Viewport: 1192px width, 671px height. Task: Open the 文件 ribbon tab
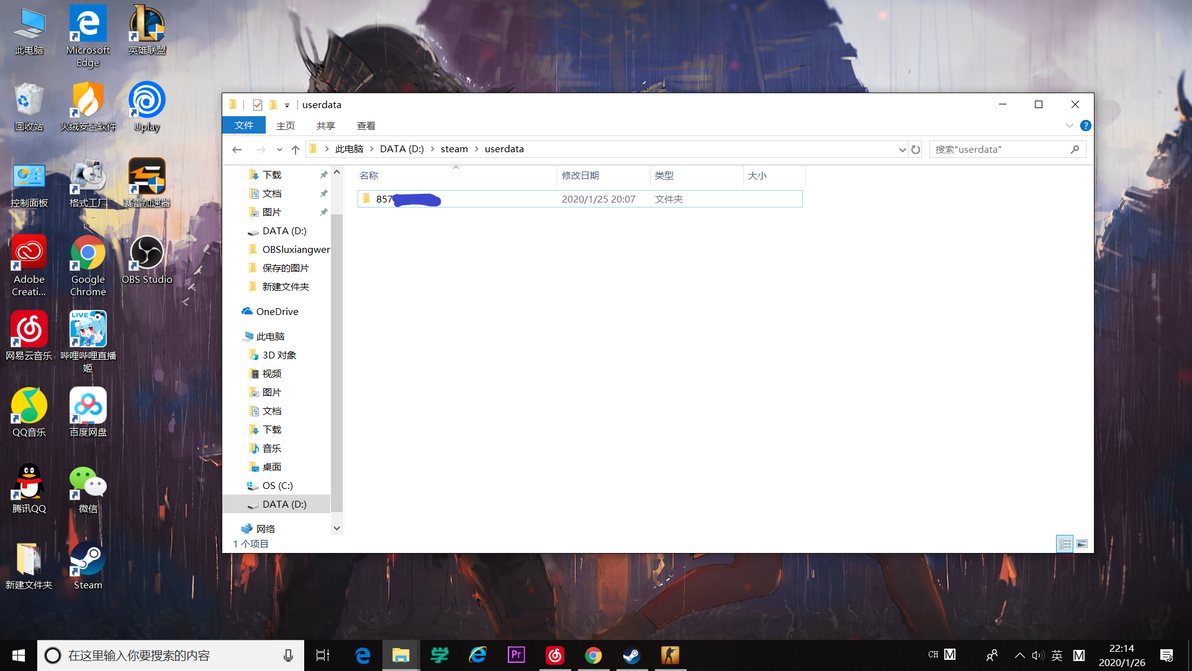pyautogui.click(x=244, y=125)
